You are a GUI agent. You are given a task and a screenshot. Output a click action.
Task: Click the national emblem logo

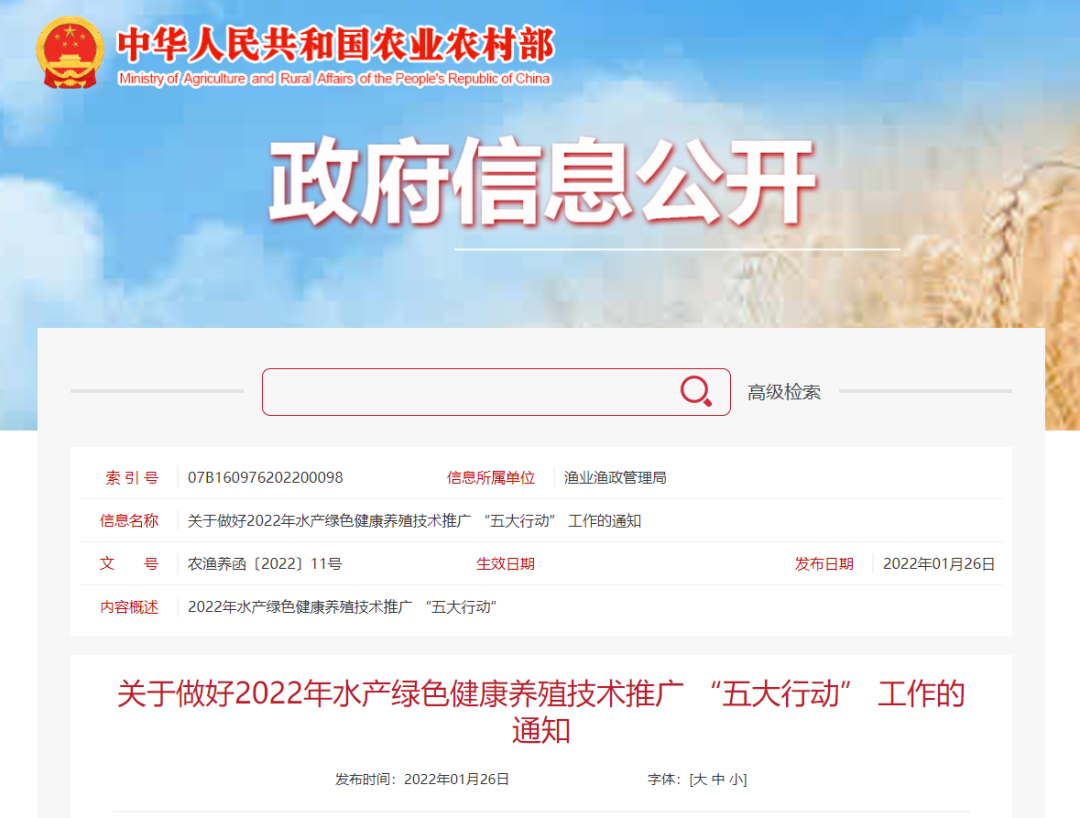[x=70, y=53]
